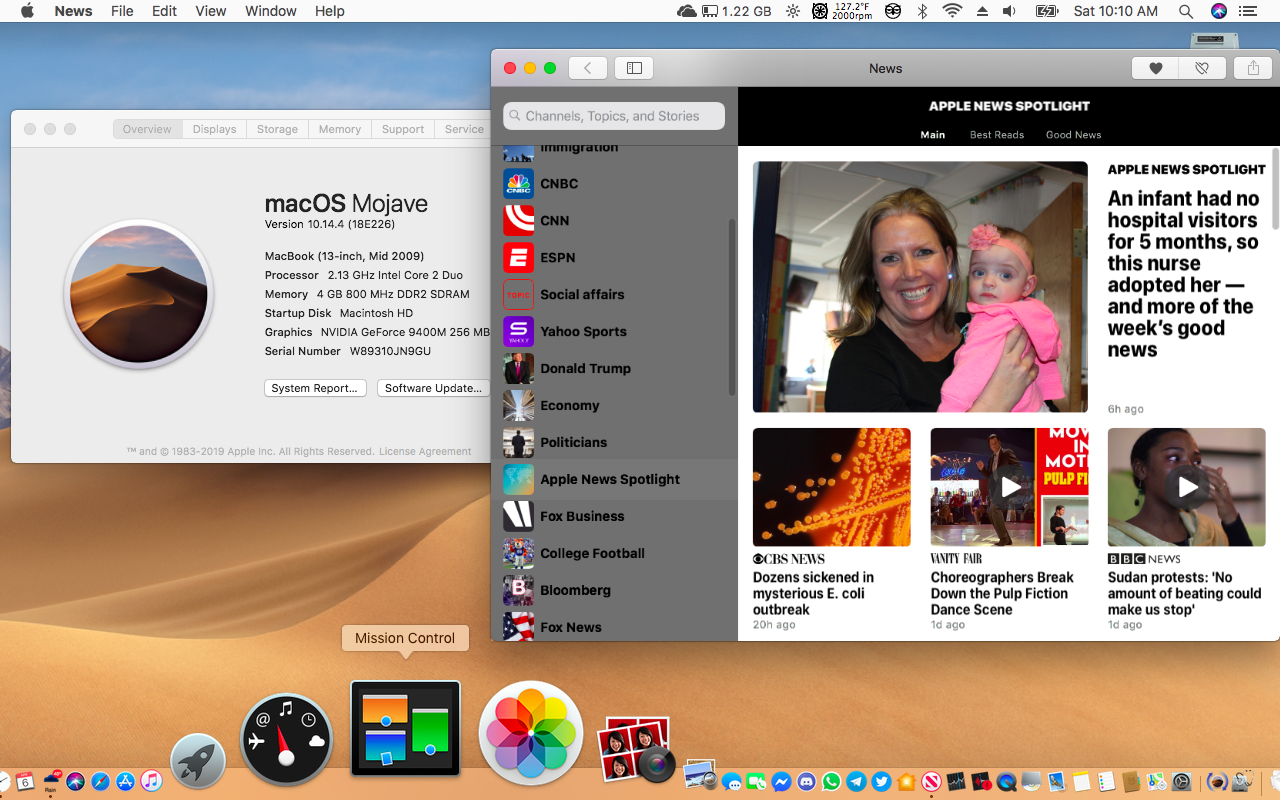Open the Yahoo Sports channel
The height and width of the screenshot is (800, 1280).
point(614,332)
